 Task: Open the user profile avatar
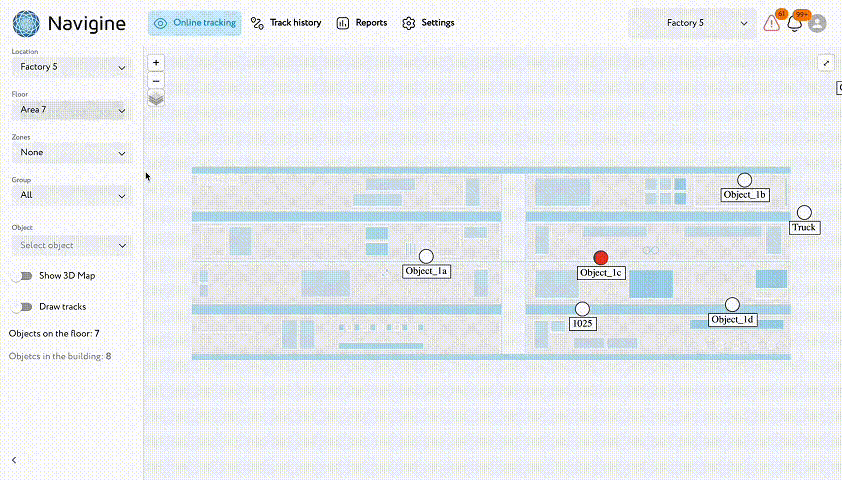(817, 23)
